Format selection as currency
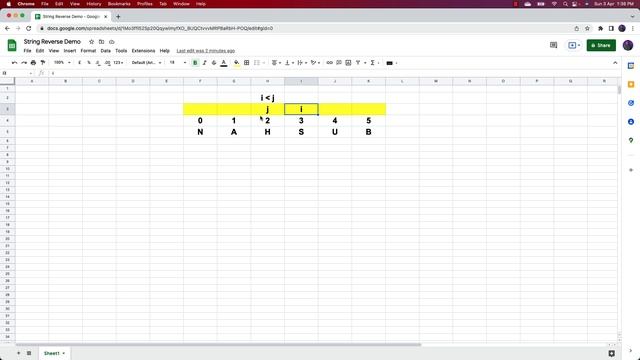The width and height of the screenshot is (640, 360). coord(80,63)
